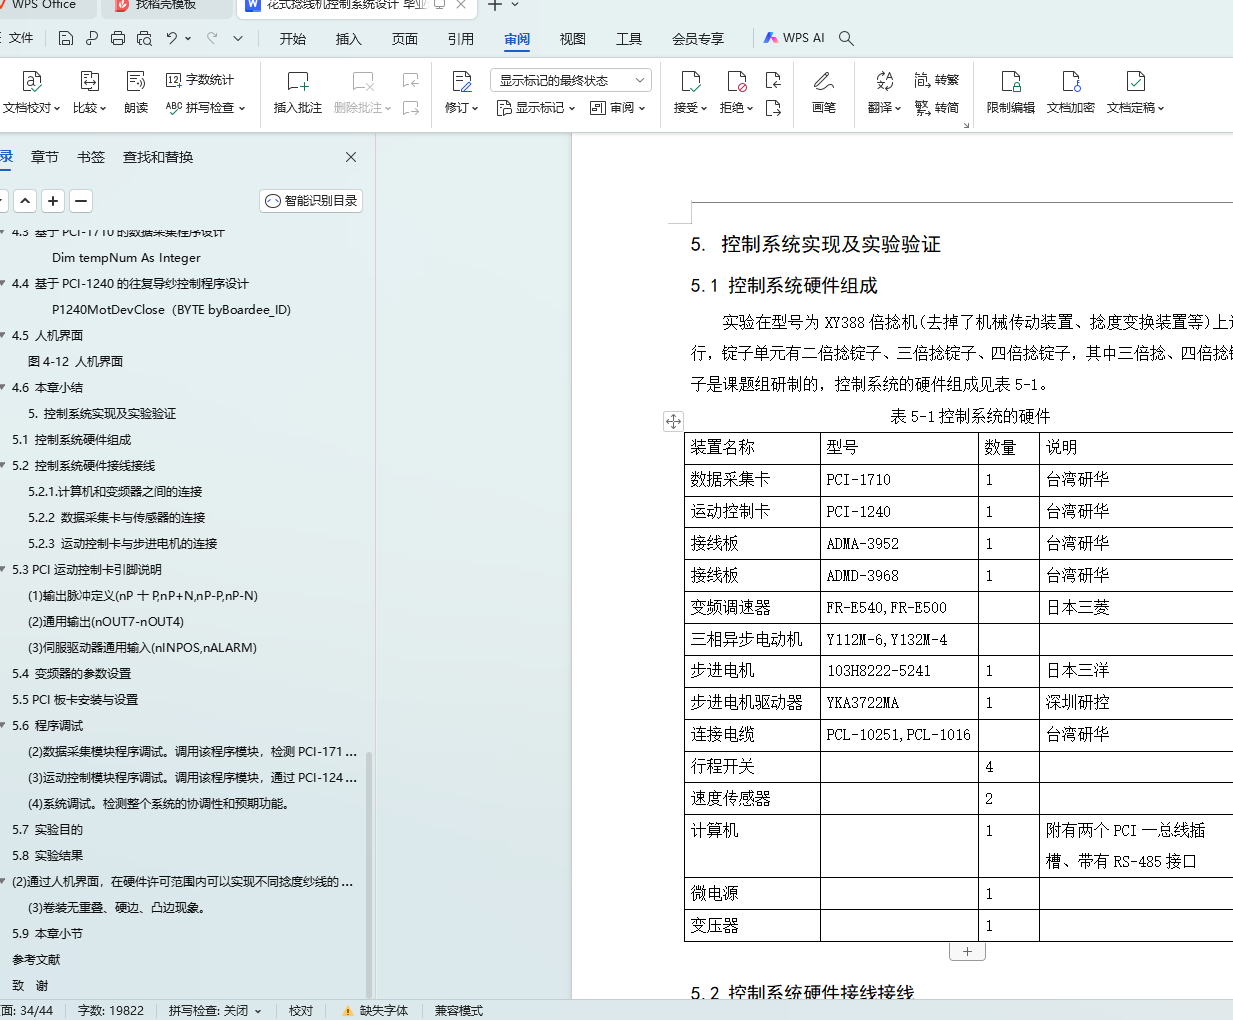Open the 开始 ribbon tab

click(x=293, y=39)
